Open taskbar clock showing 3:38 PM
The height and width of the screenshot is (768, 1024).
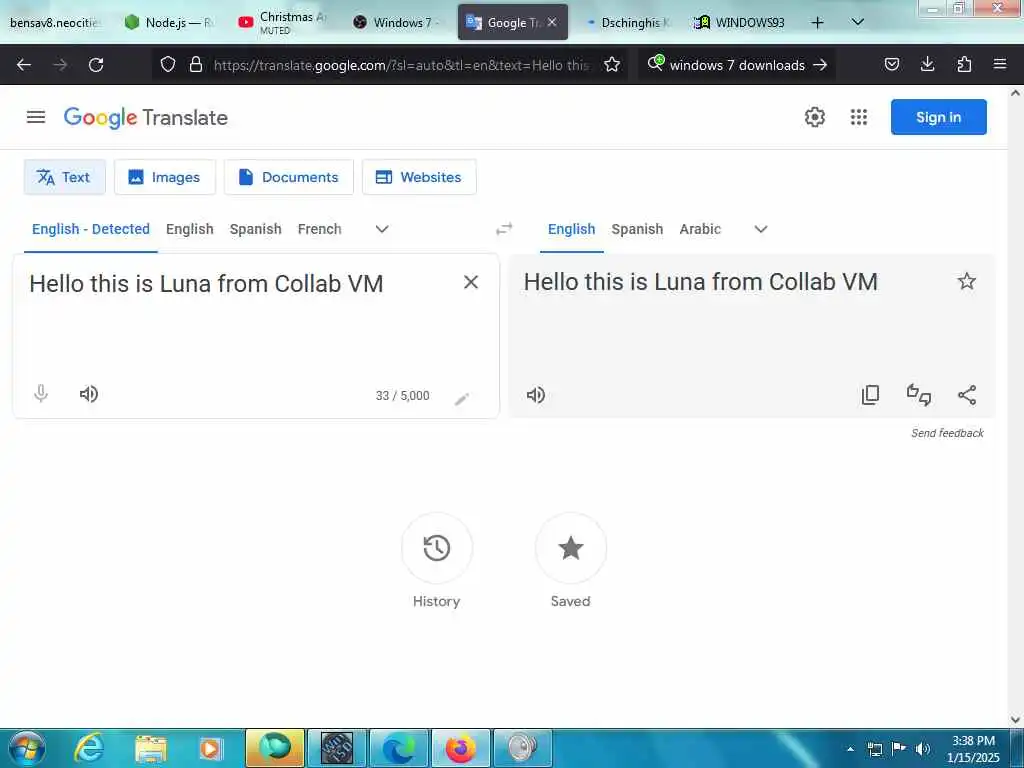[x=973, y=749]
